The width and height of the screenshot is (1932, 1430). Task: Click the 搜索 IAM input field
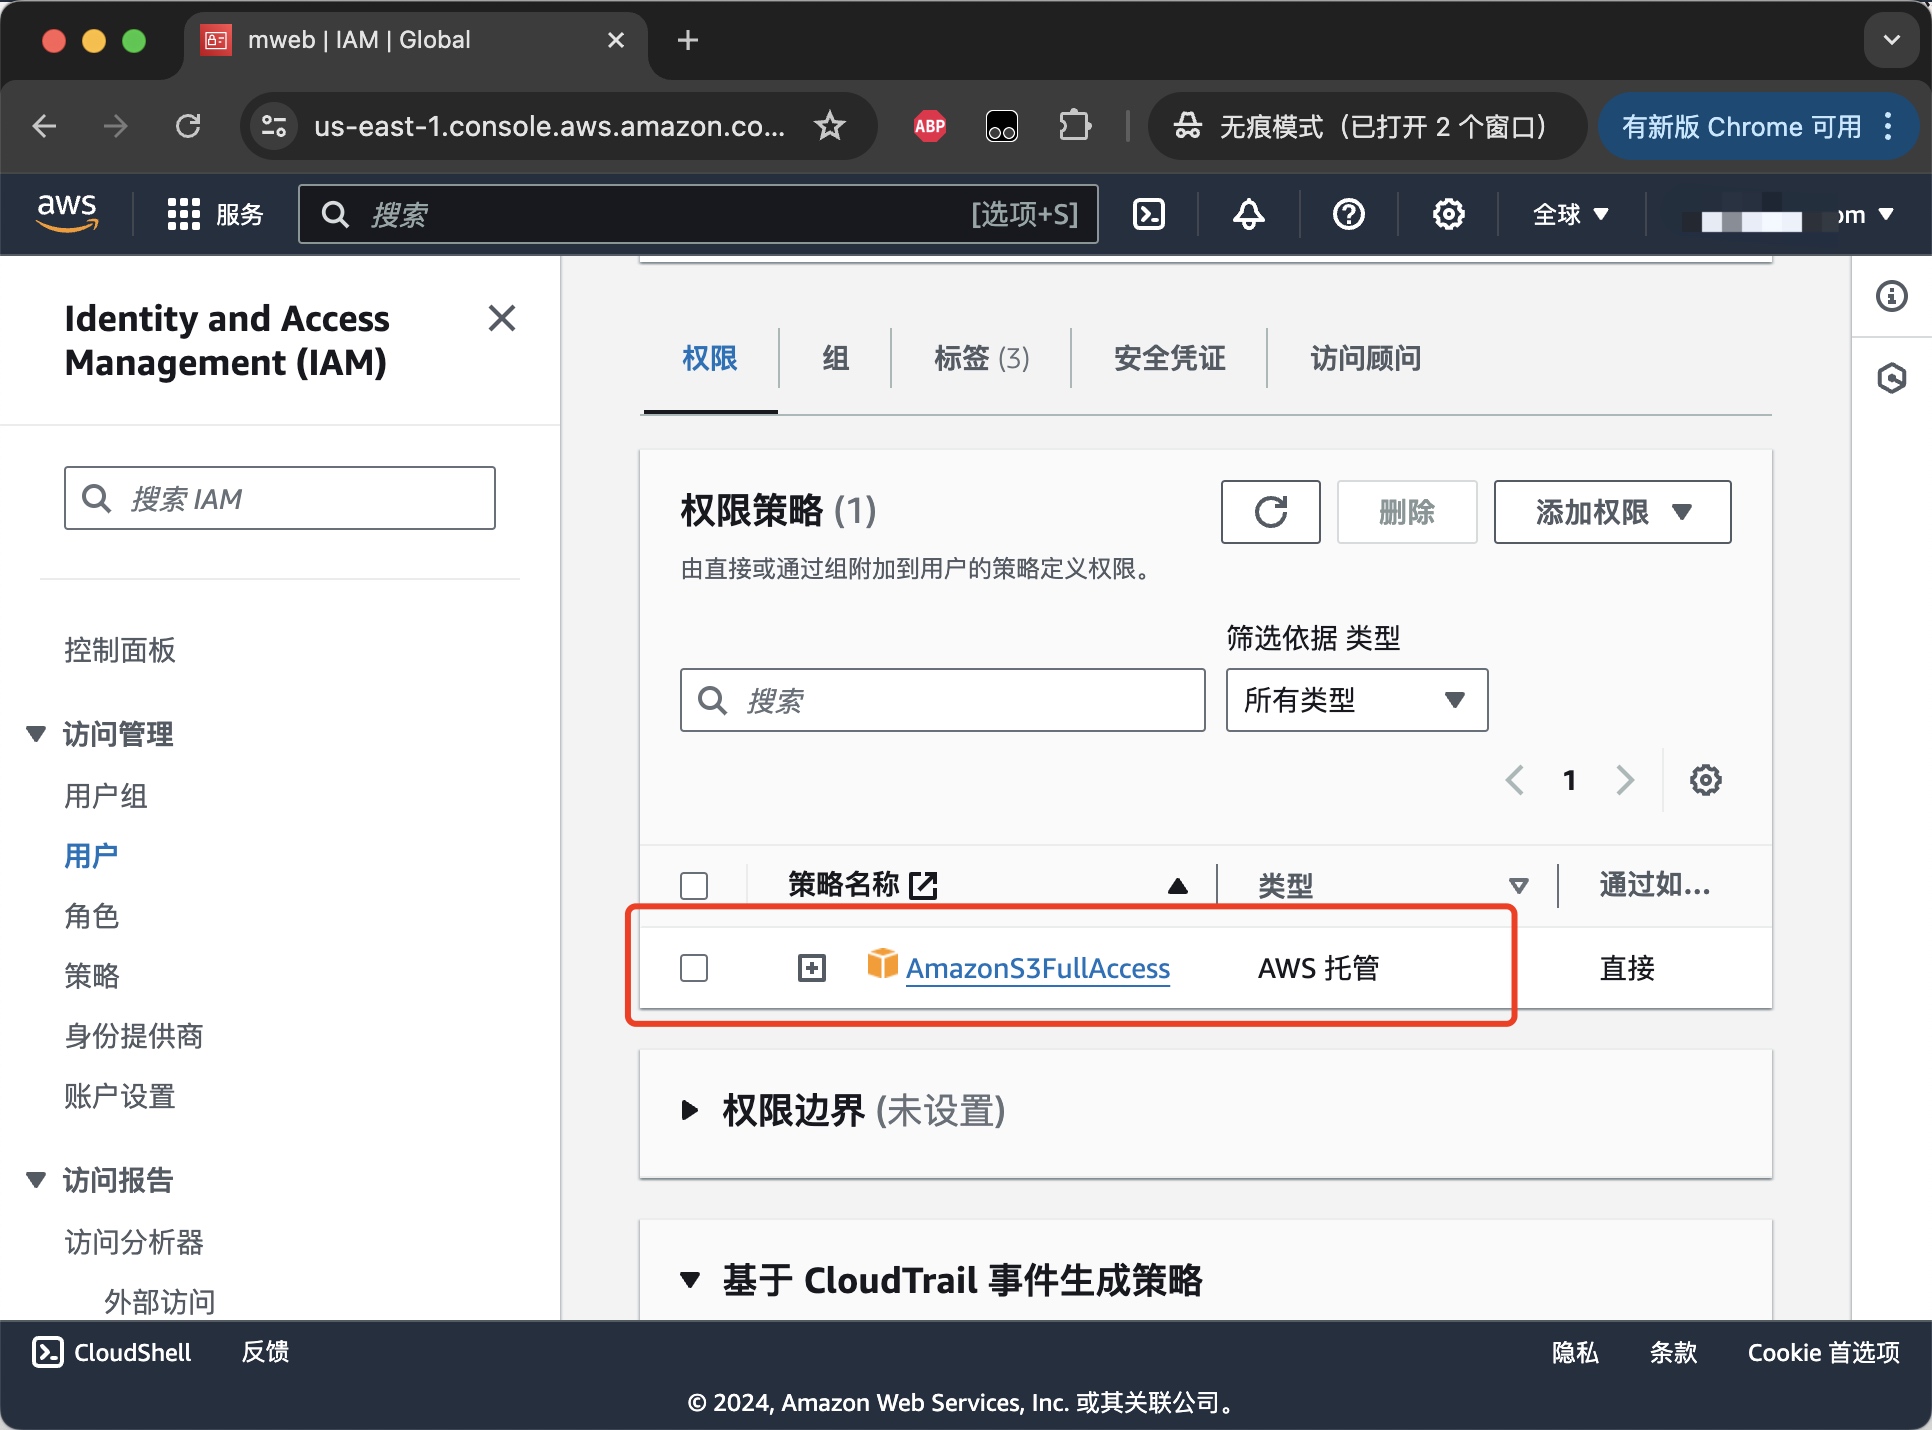pos(280,498)
